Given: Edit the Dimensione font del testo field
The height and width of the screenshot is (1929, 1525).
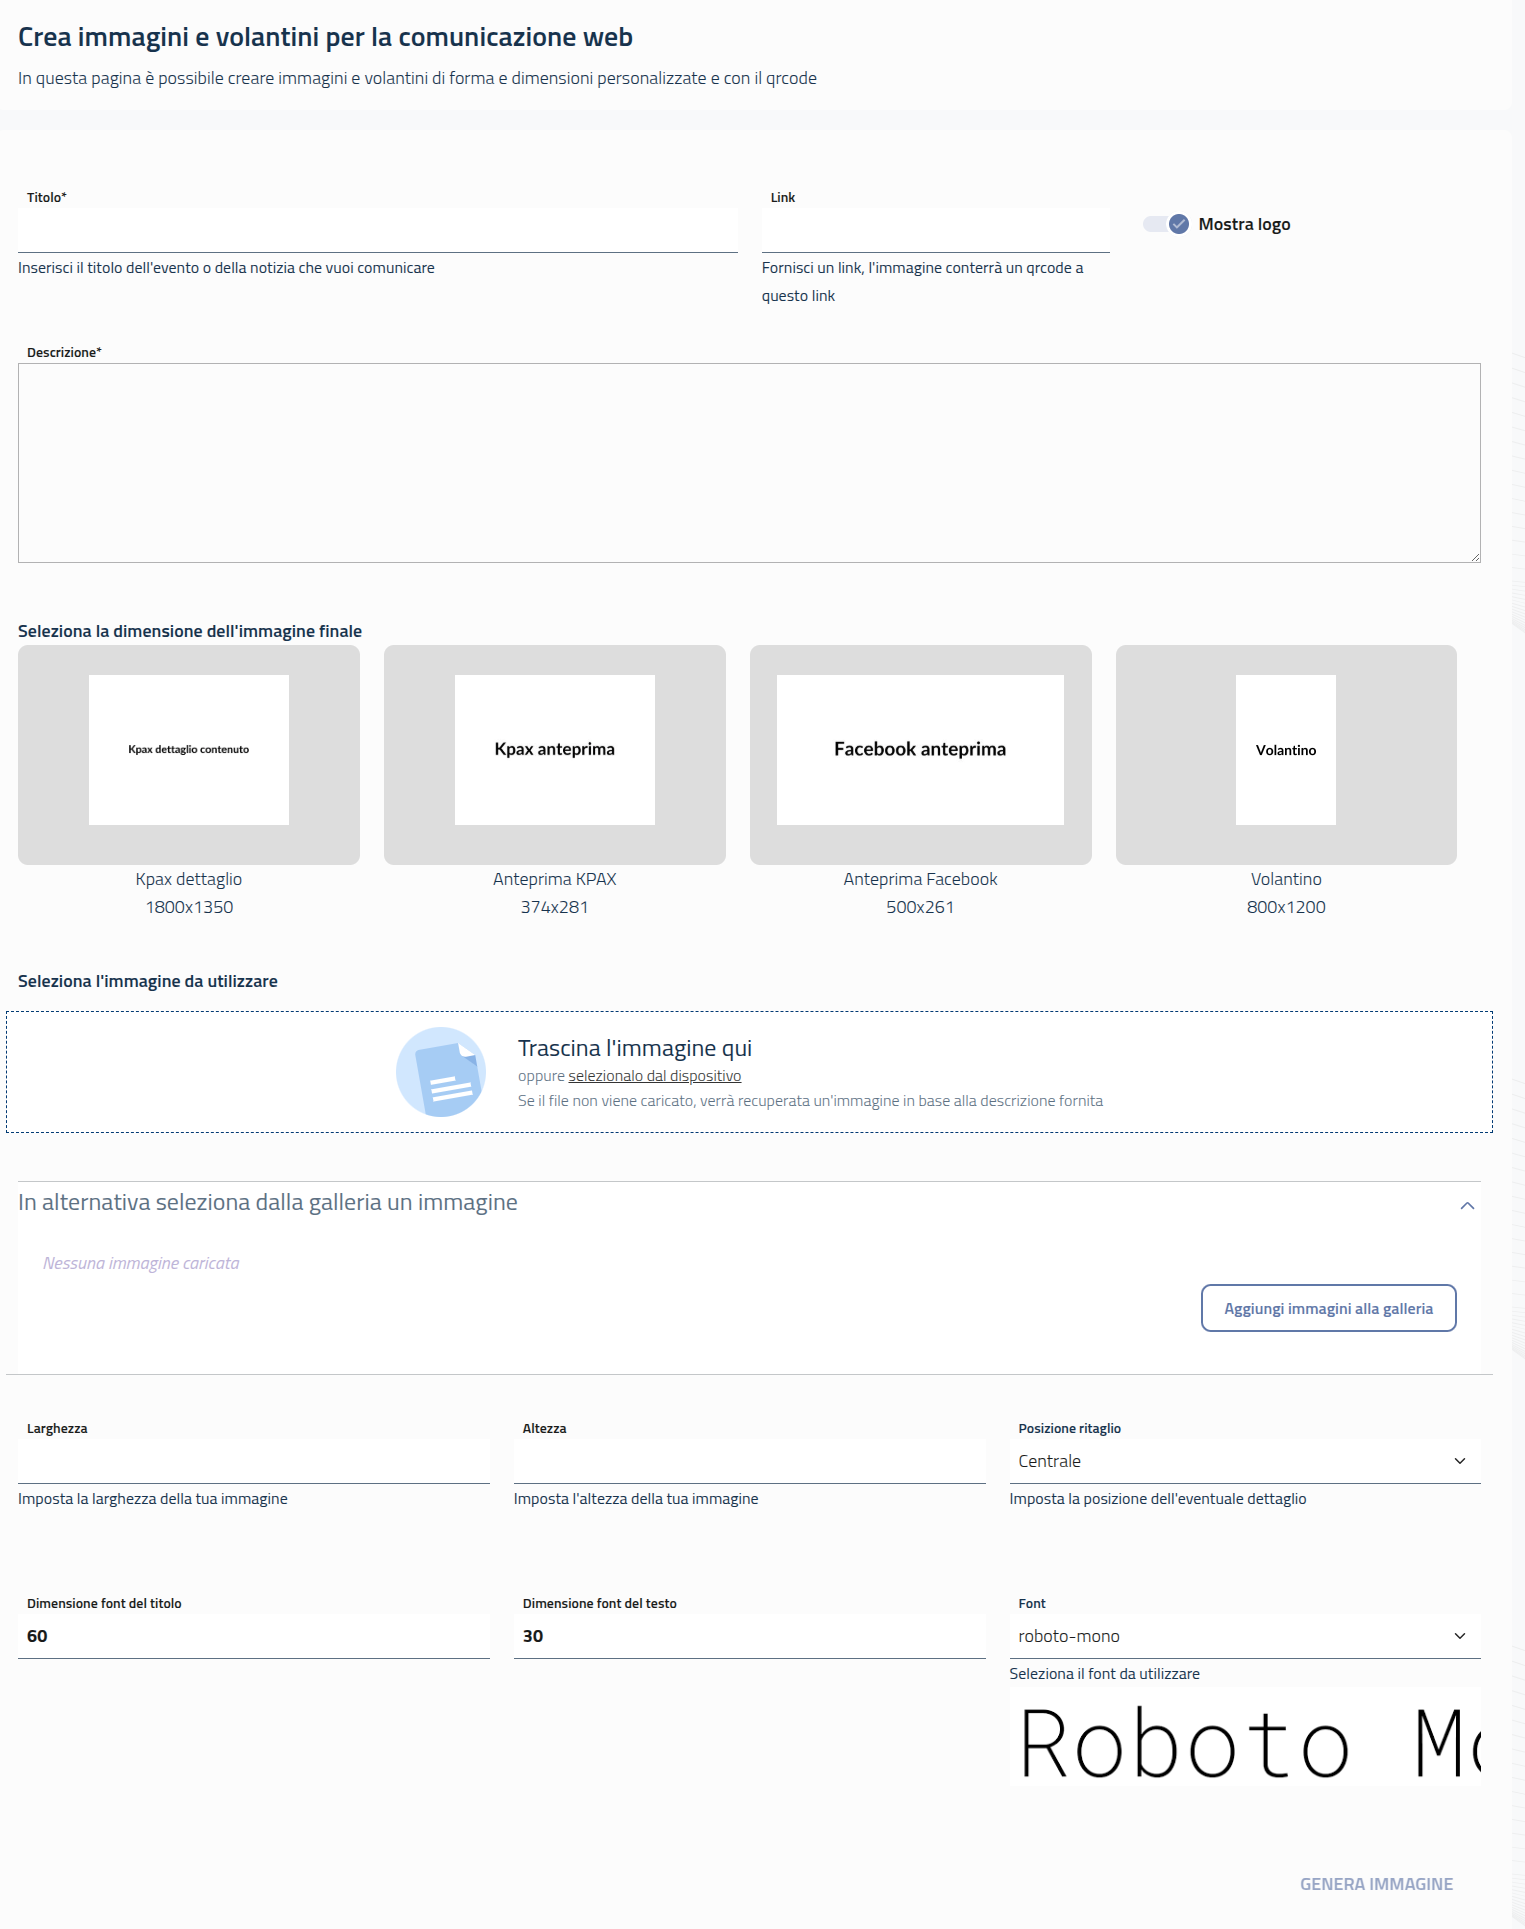Looking at the screenshot, I should [x=749, y=1636].
